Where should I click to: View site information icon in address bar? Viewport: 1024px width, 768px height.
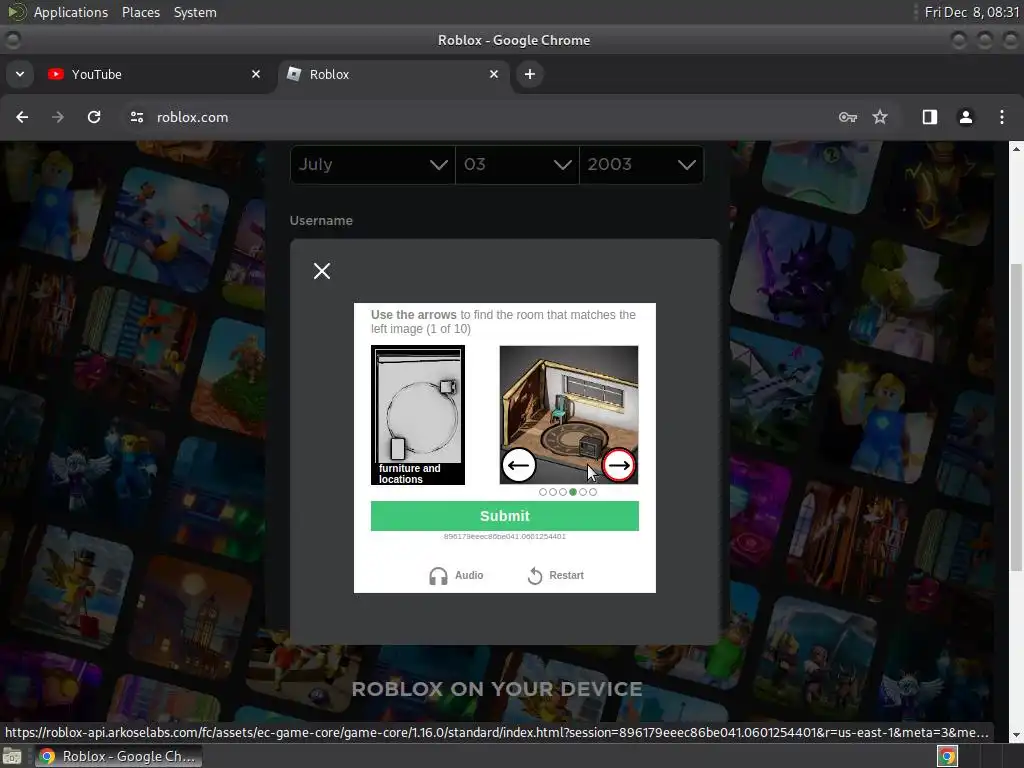[x=136, y=117]
